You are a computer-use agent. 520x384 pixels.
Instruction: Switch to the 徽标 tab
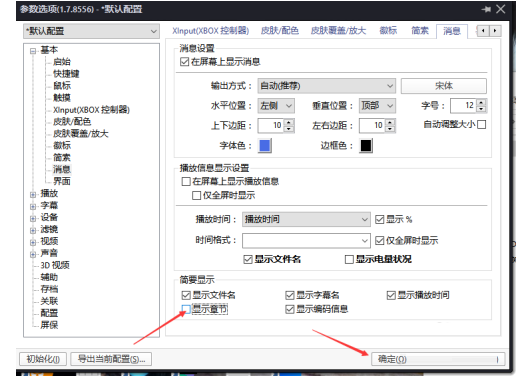(x=388, y=31)
